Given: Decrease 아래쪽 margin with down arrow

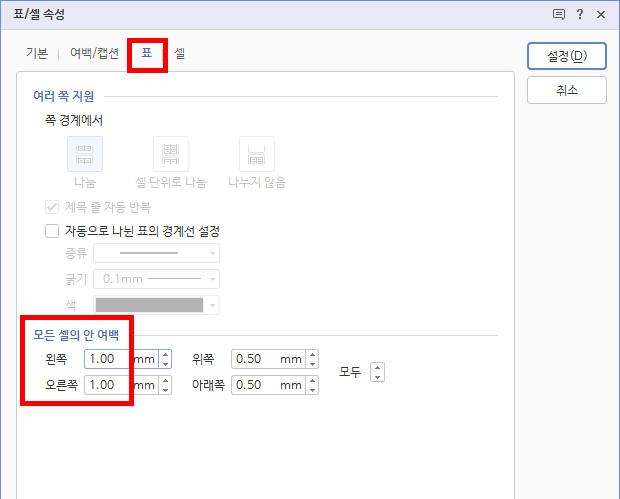Looking at the screenshot, I should 312,389.
